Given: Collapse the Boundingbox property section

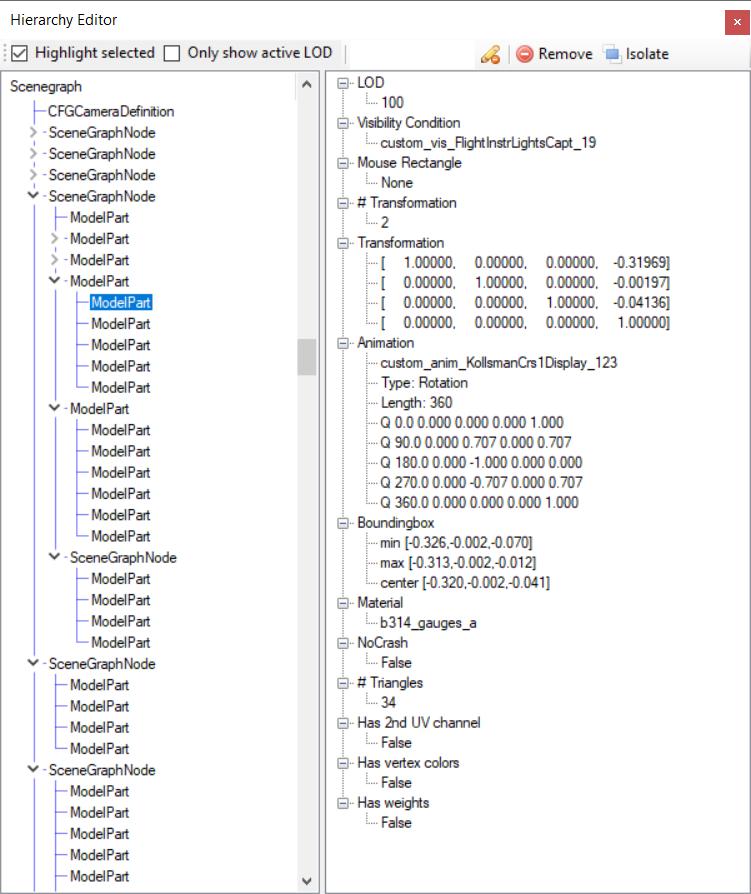Looking at the screenshot, I should point(343,523).
